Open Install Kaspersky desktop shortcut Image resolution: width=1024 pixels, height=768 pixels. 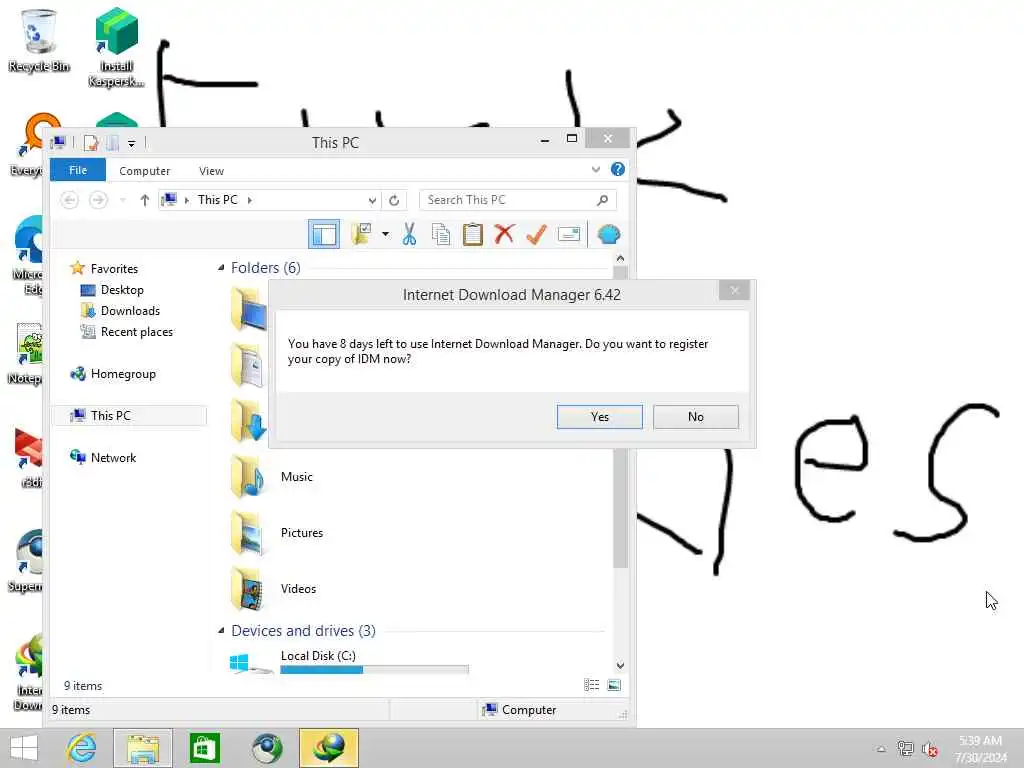point(116,47)
